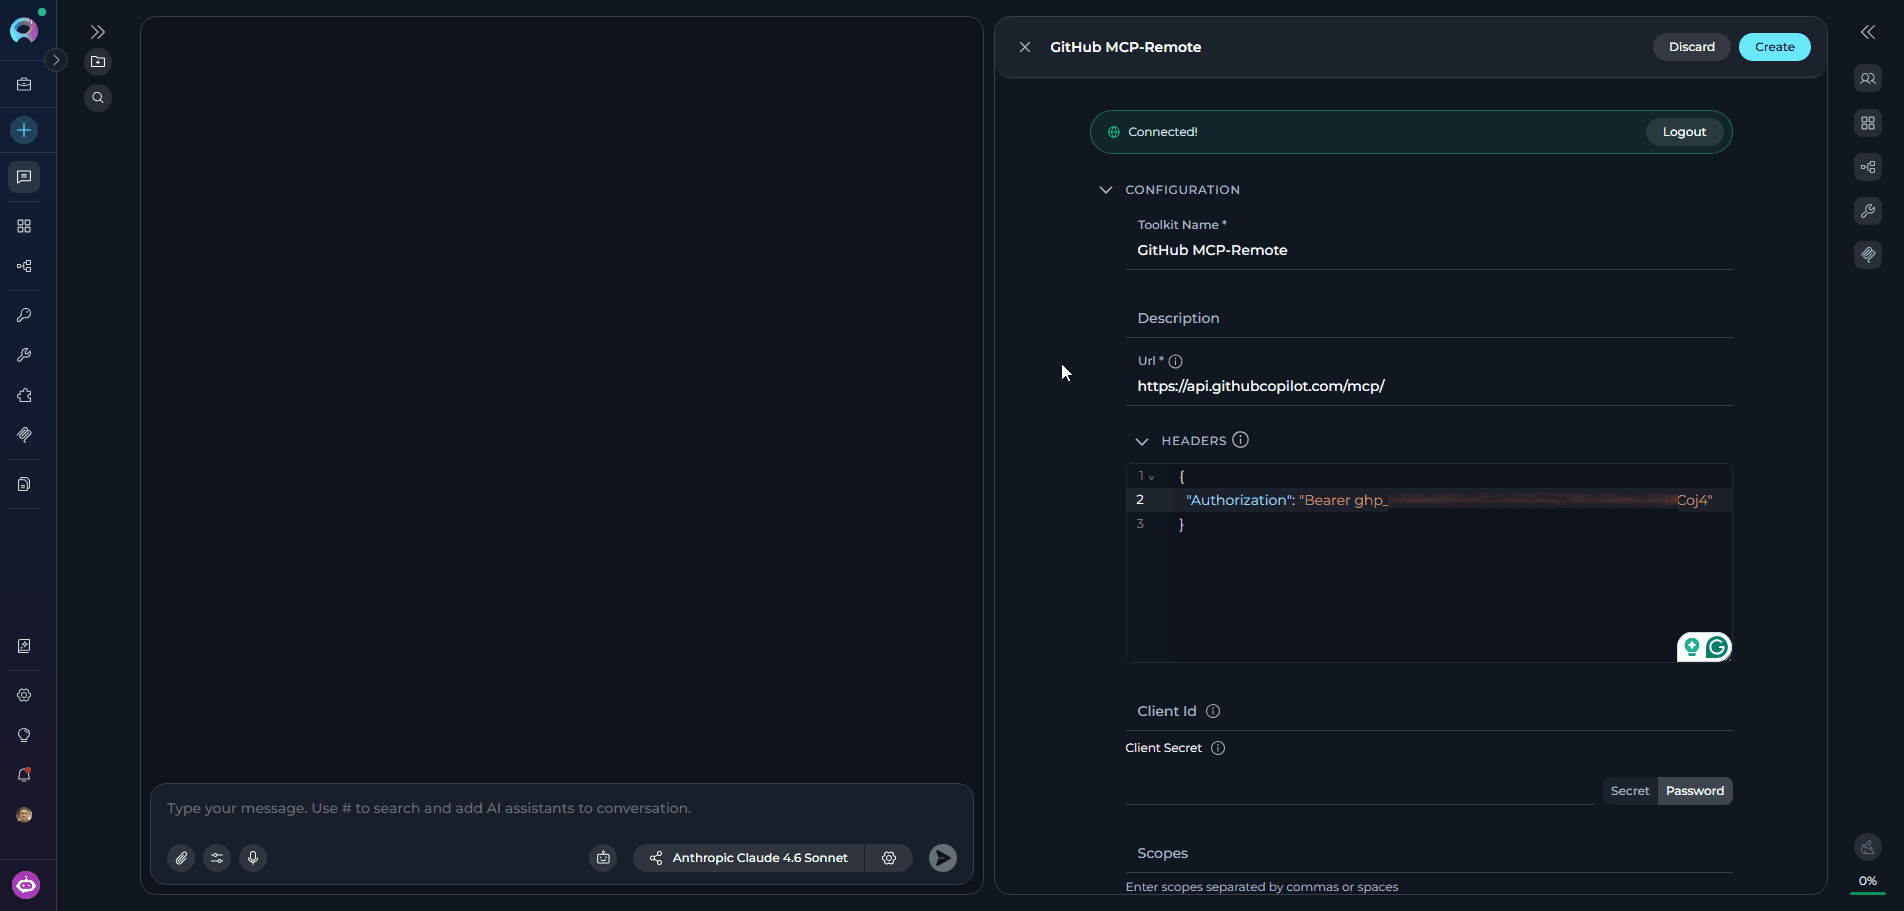Open the user avatar profile

coord(24,815)
